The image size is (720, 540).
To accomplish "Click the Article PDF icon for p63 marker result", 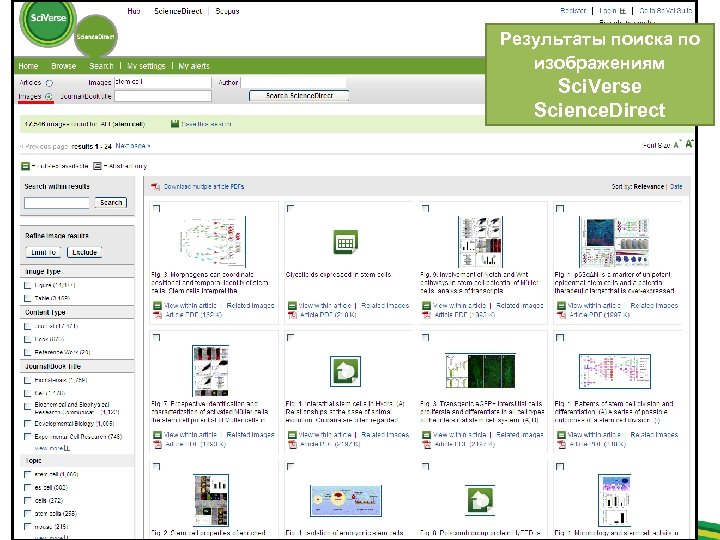I will coord(561,315).
